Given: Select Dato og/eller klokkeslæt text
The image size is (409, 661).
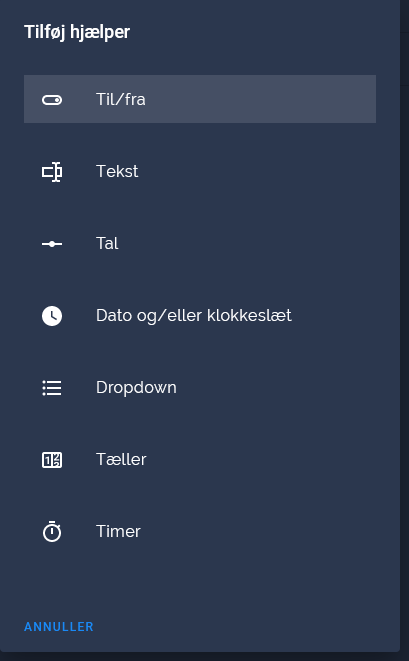Looking at the screenshot, I should click(x=194, y=316).
